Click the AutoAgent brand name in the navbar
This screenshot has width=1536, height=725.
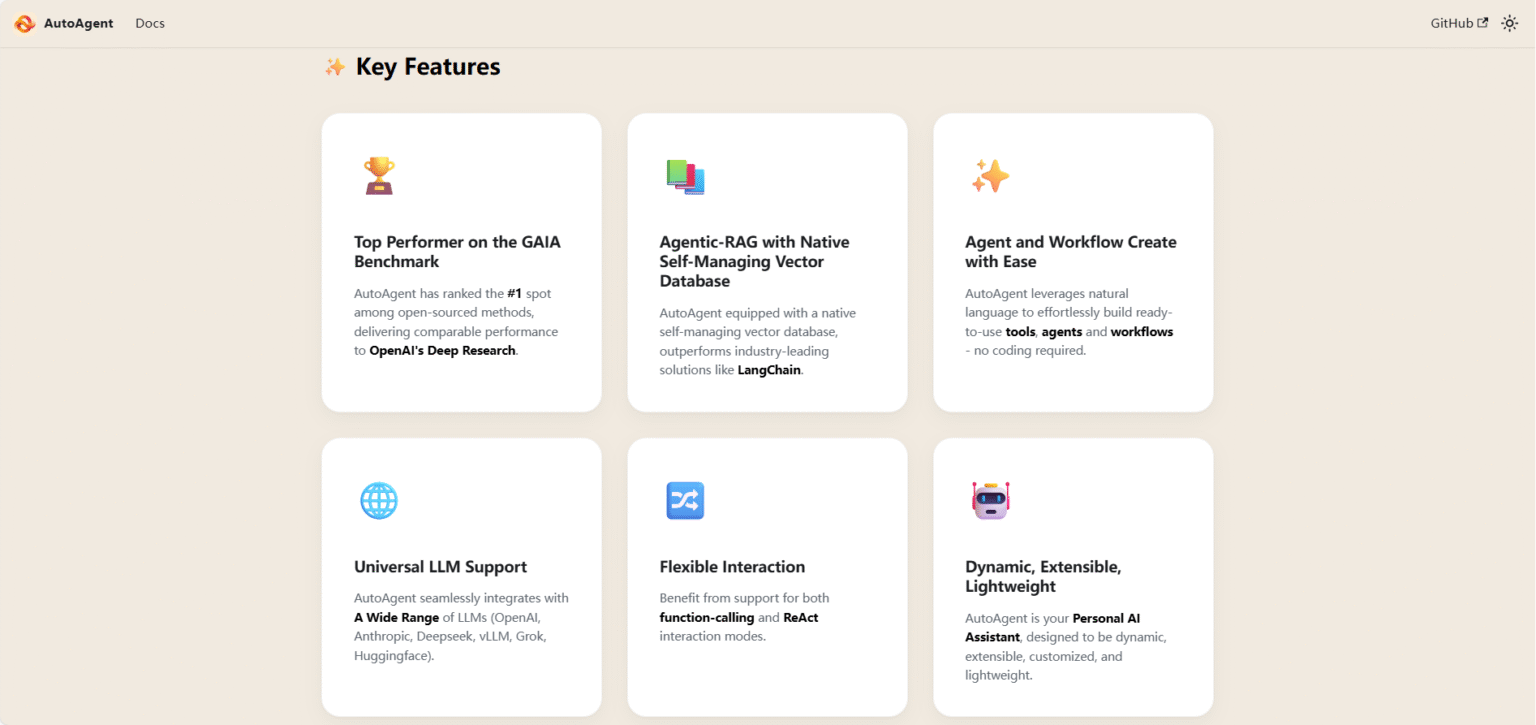click(77, 22)
